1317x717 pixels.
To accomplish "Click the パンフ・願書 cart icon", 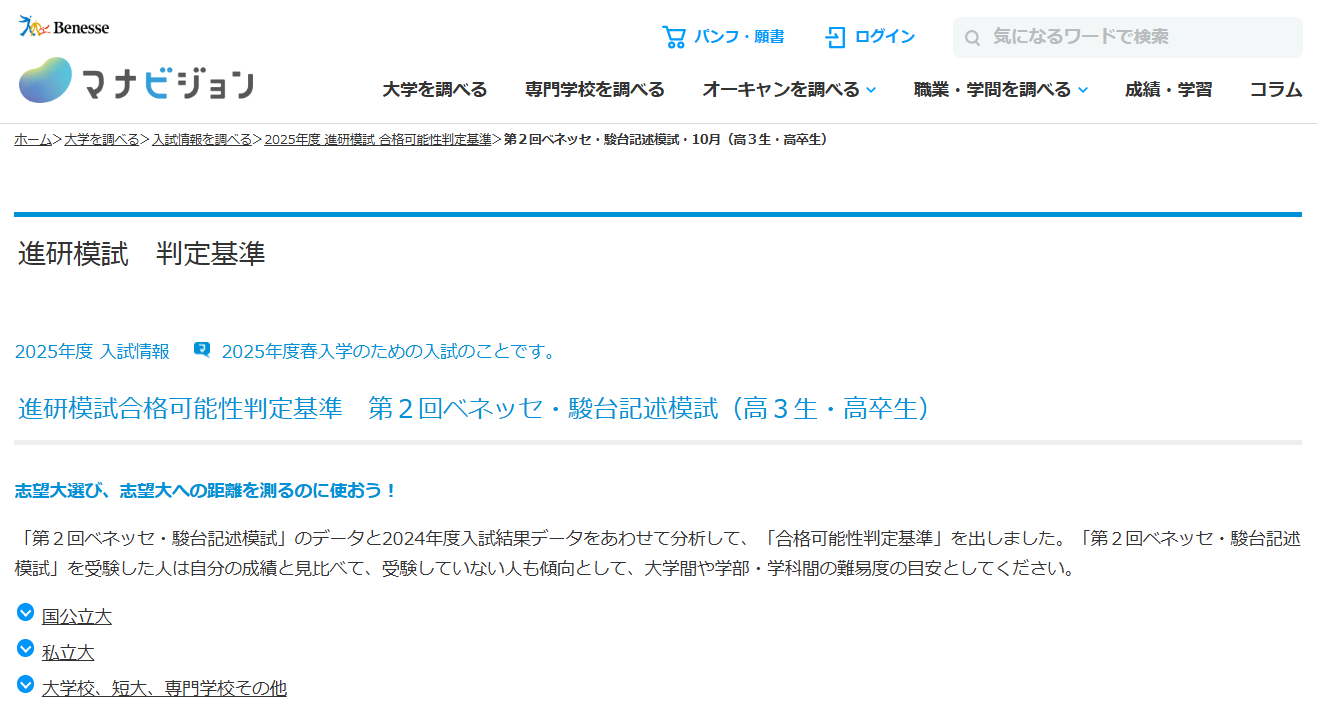I will pyautogui.click(x=675, y=36).
